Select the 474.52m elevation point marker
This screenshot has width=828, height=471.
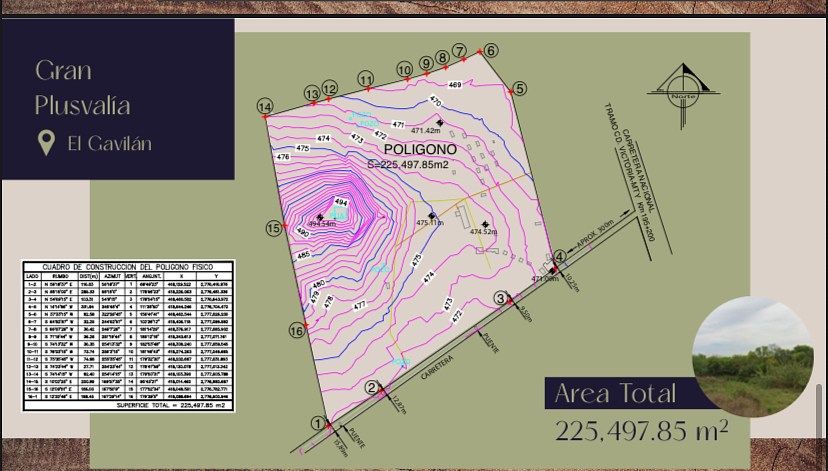pos(486,224)
